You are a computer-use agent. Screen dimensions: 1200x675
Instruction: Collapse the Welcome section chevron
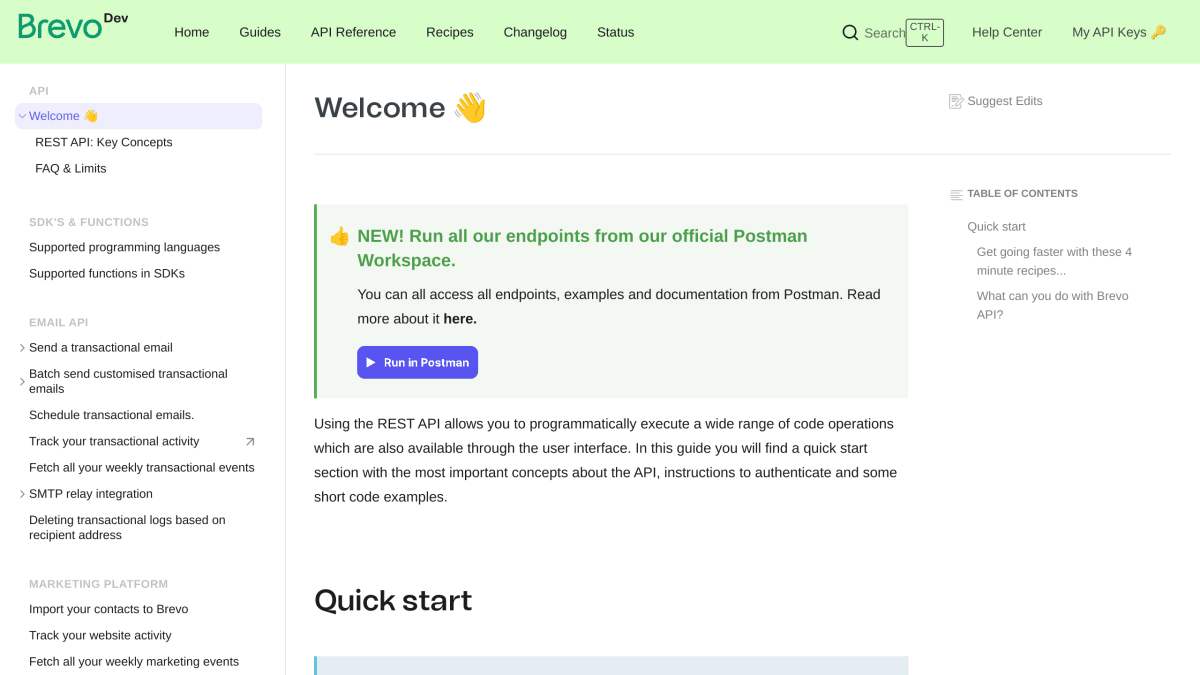coord(22,116)
